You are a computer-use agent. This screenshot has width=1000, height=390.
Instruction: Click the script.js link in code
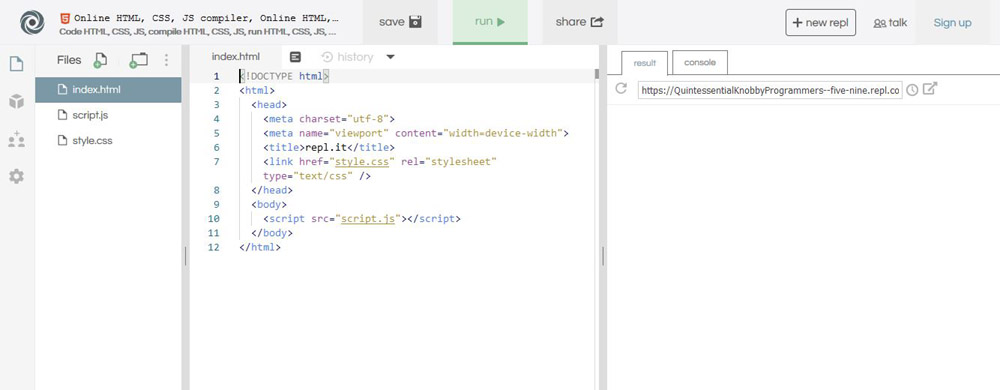(369, 219)
